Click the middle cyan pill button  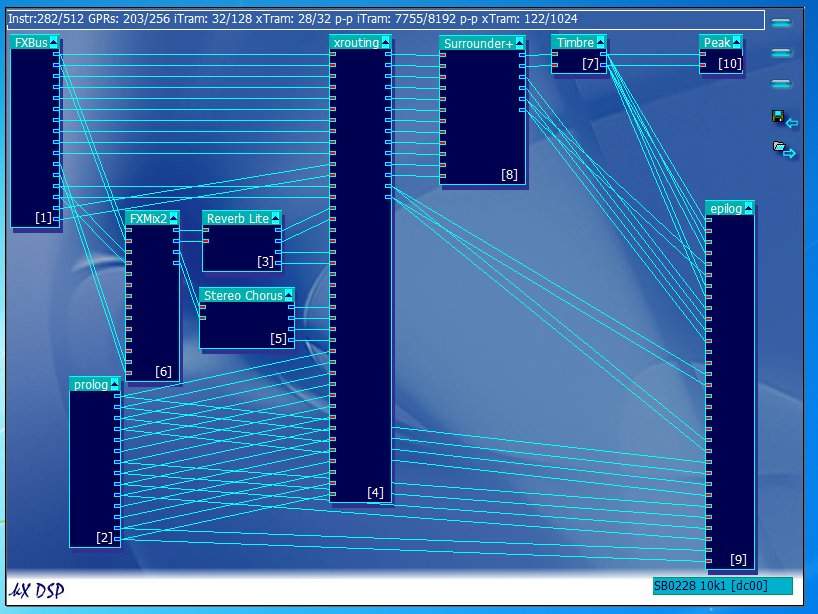781,53
